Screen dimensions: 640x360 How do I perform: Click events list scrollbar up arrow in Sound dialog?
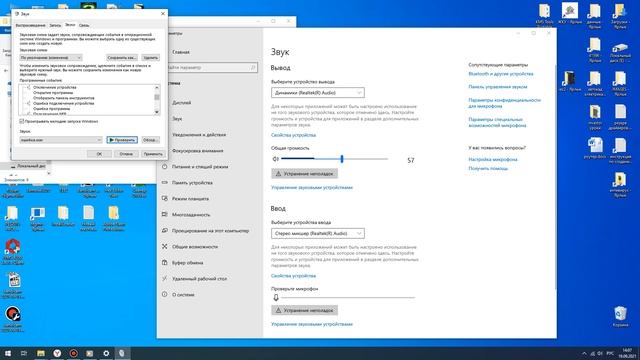coord(157,87)
